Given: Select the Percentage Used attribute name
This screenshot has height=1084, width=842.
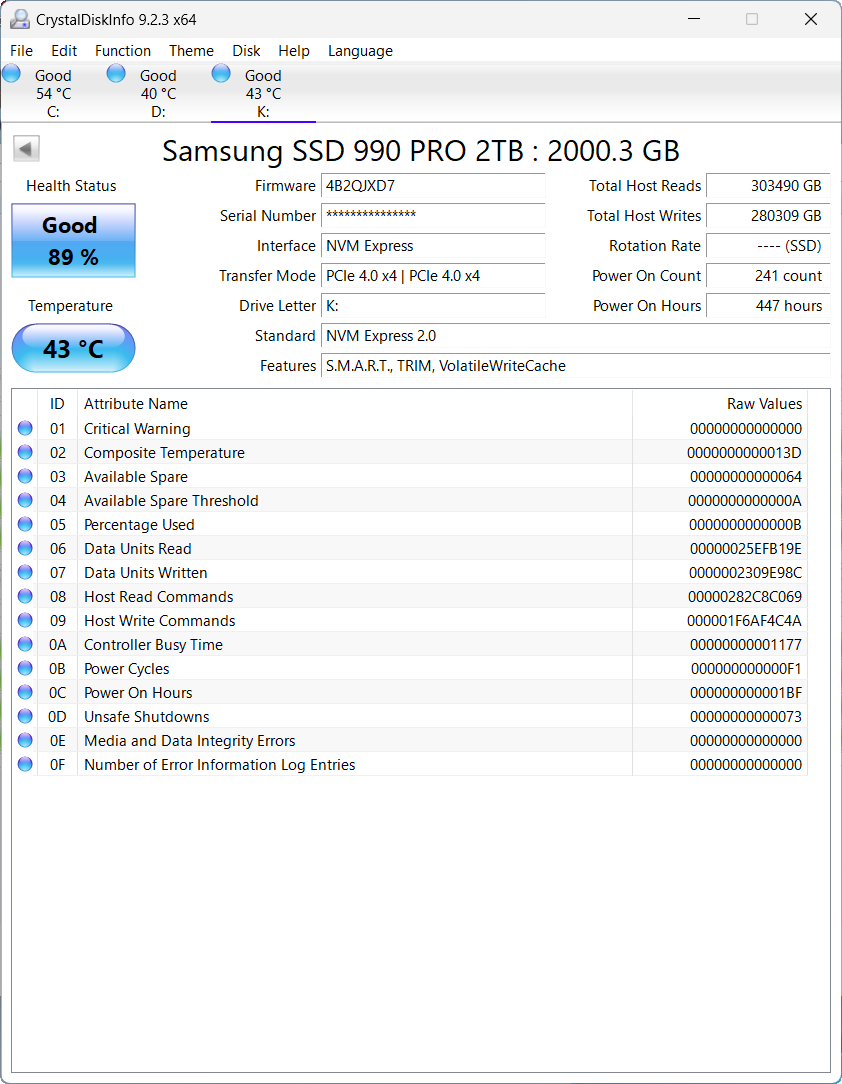Looking at the screenshot, I should point(139,525).
